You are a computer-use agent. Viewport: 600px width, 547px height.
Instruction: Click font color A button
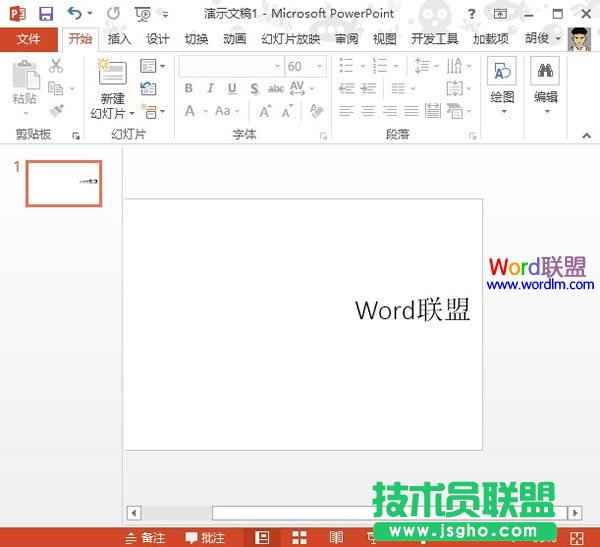[x=189, y=111]
